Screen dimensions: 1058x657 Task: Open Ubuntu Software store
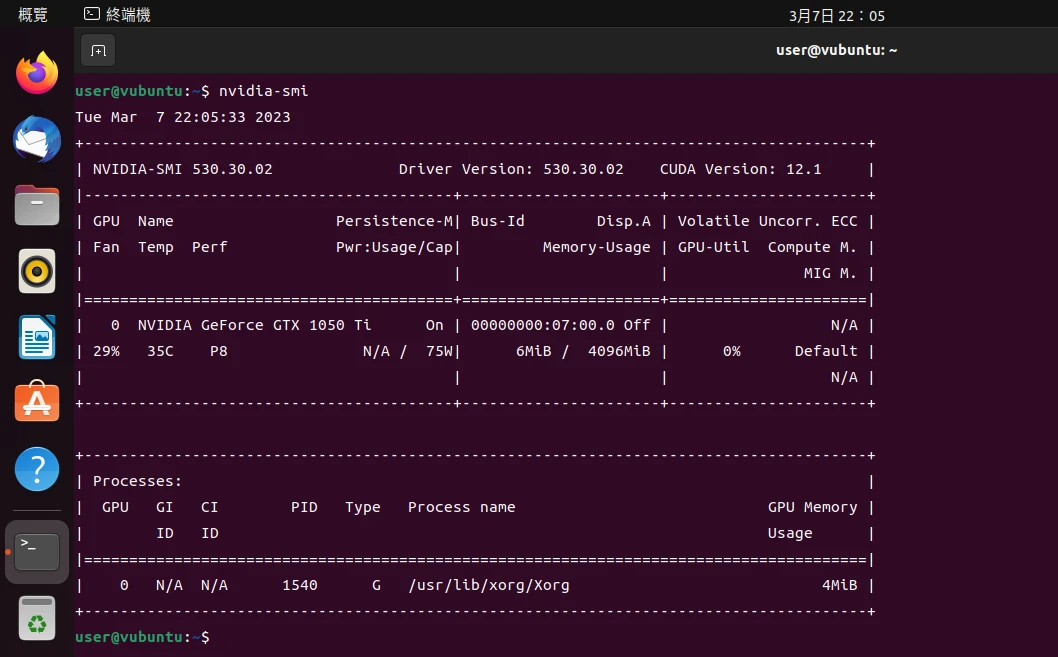pos(37,402)
